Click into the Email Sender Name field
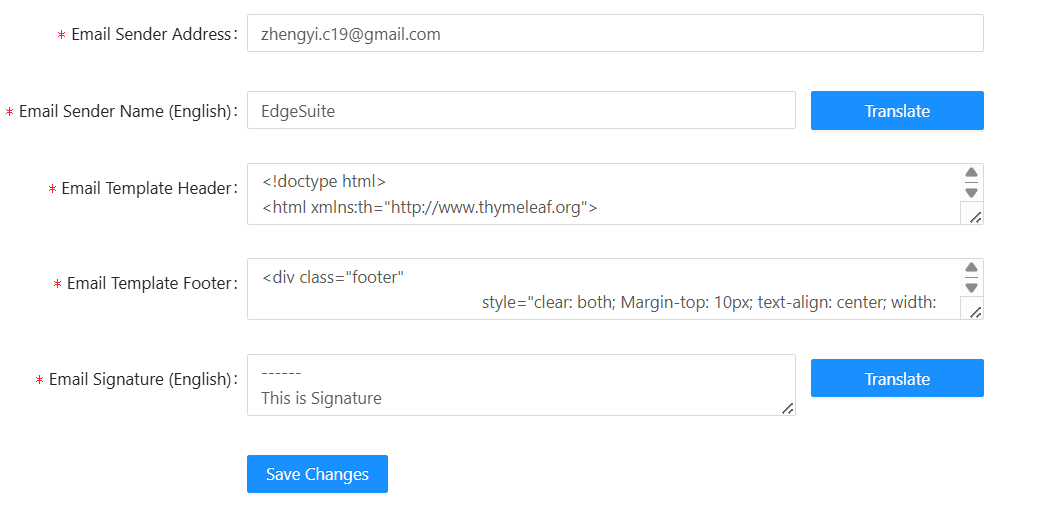 click(x=521, y=111)
